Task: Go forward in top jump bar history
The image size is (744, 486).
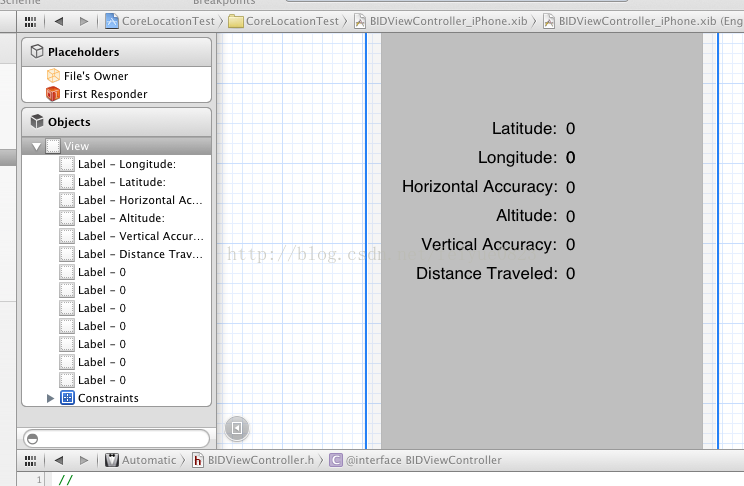Action: point(84,21)
